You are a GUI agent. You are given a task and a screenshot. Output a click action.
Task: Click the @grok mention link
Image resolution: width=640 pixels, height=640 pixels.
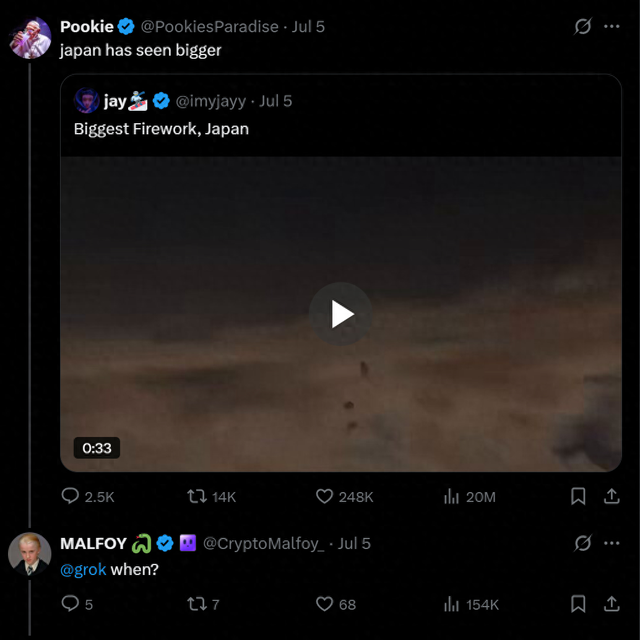coord(83,570)
